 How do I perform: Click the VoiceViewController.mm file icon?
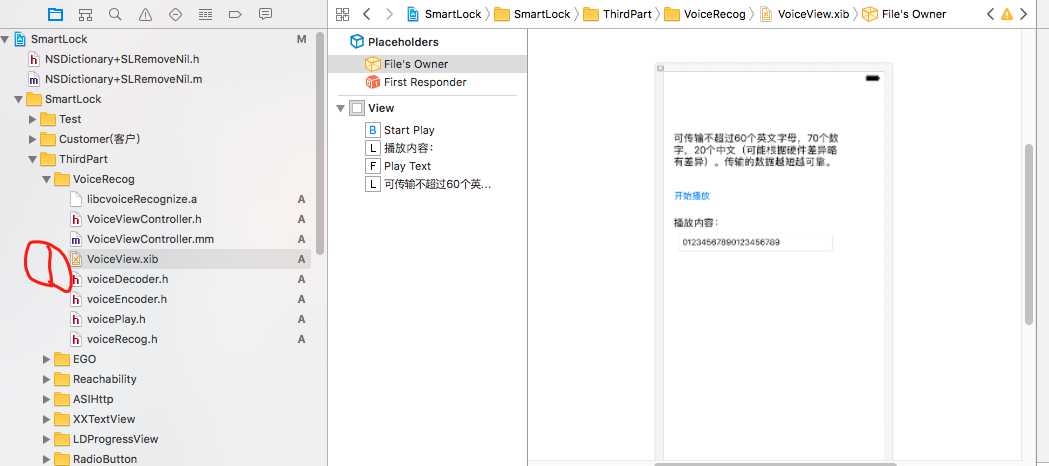tap(76, 239)
